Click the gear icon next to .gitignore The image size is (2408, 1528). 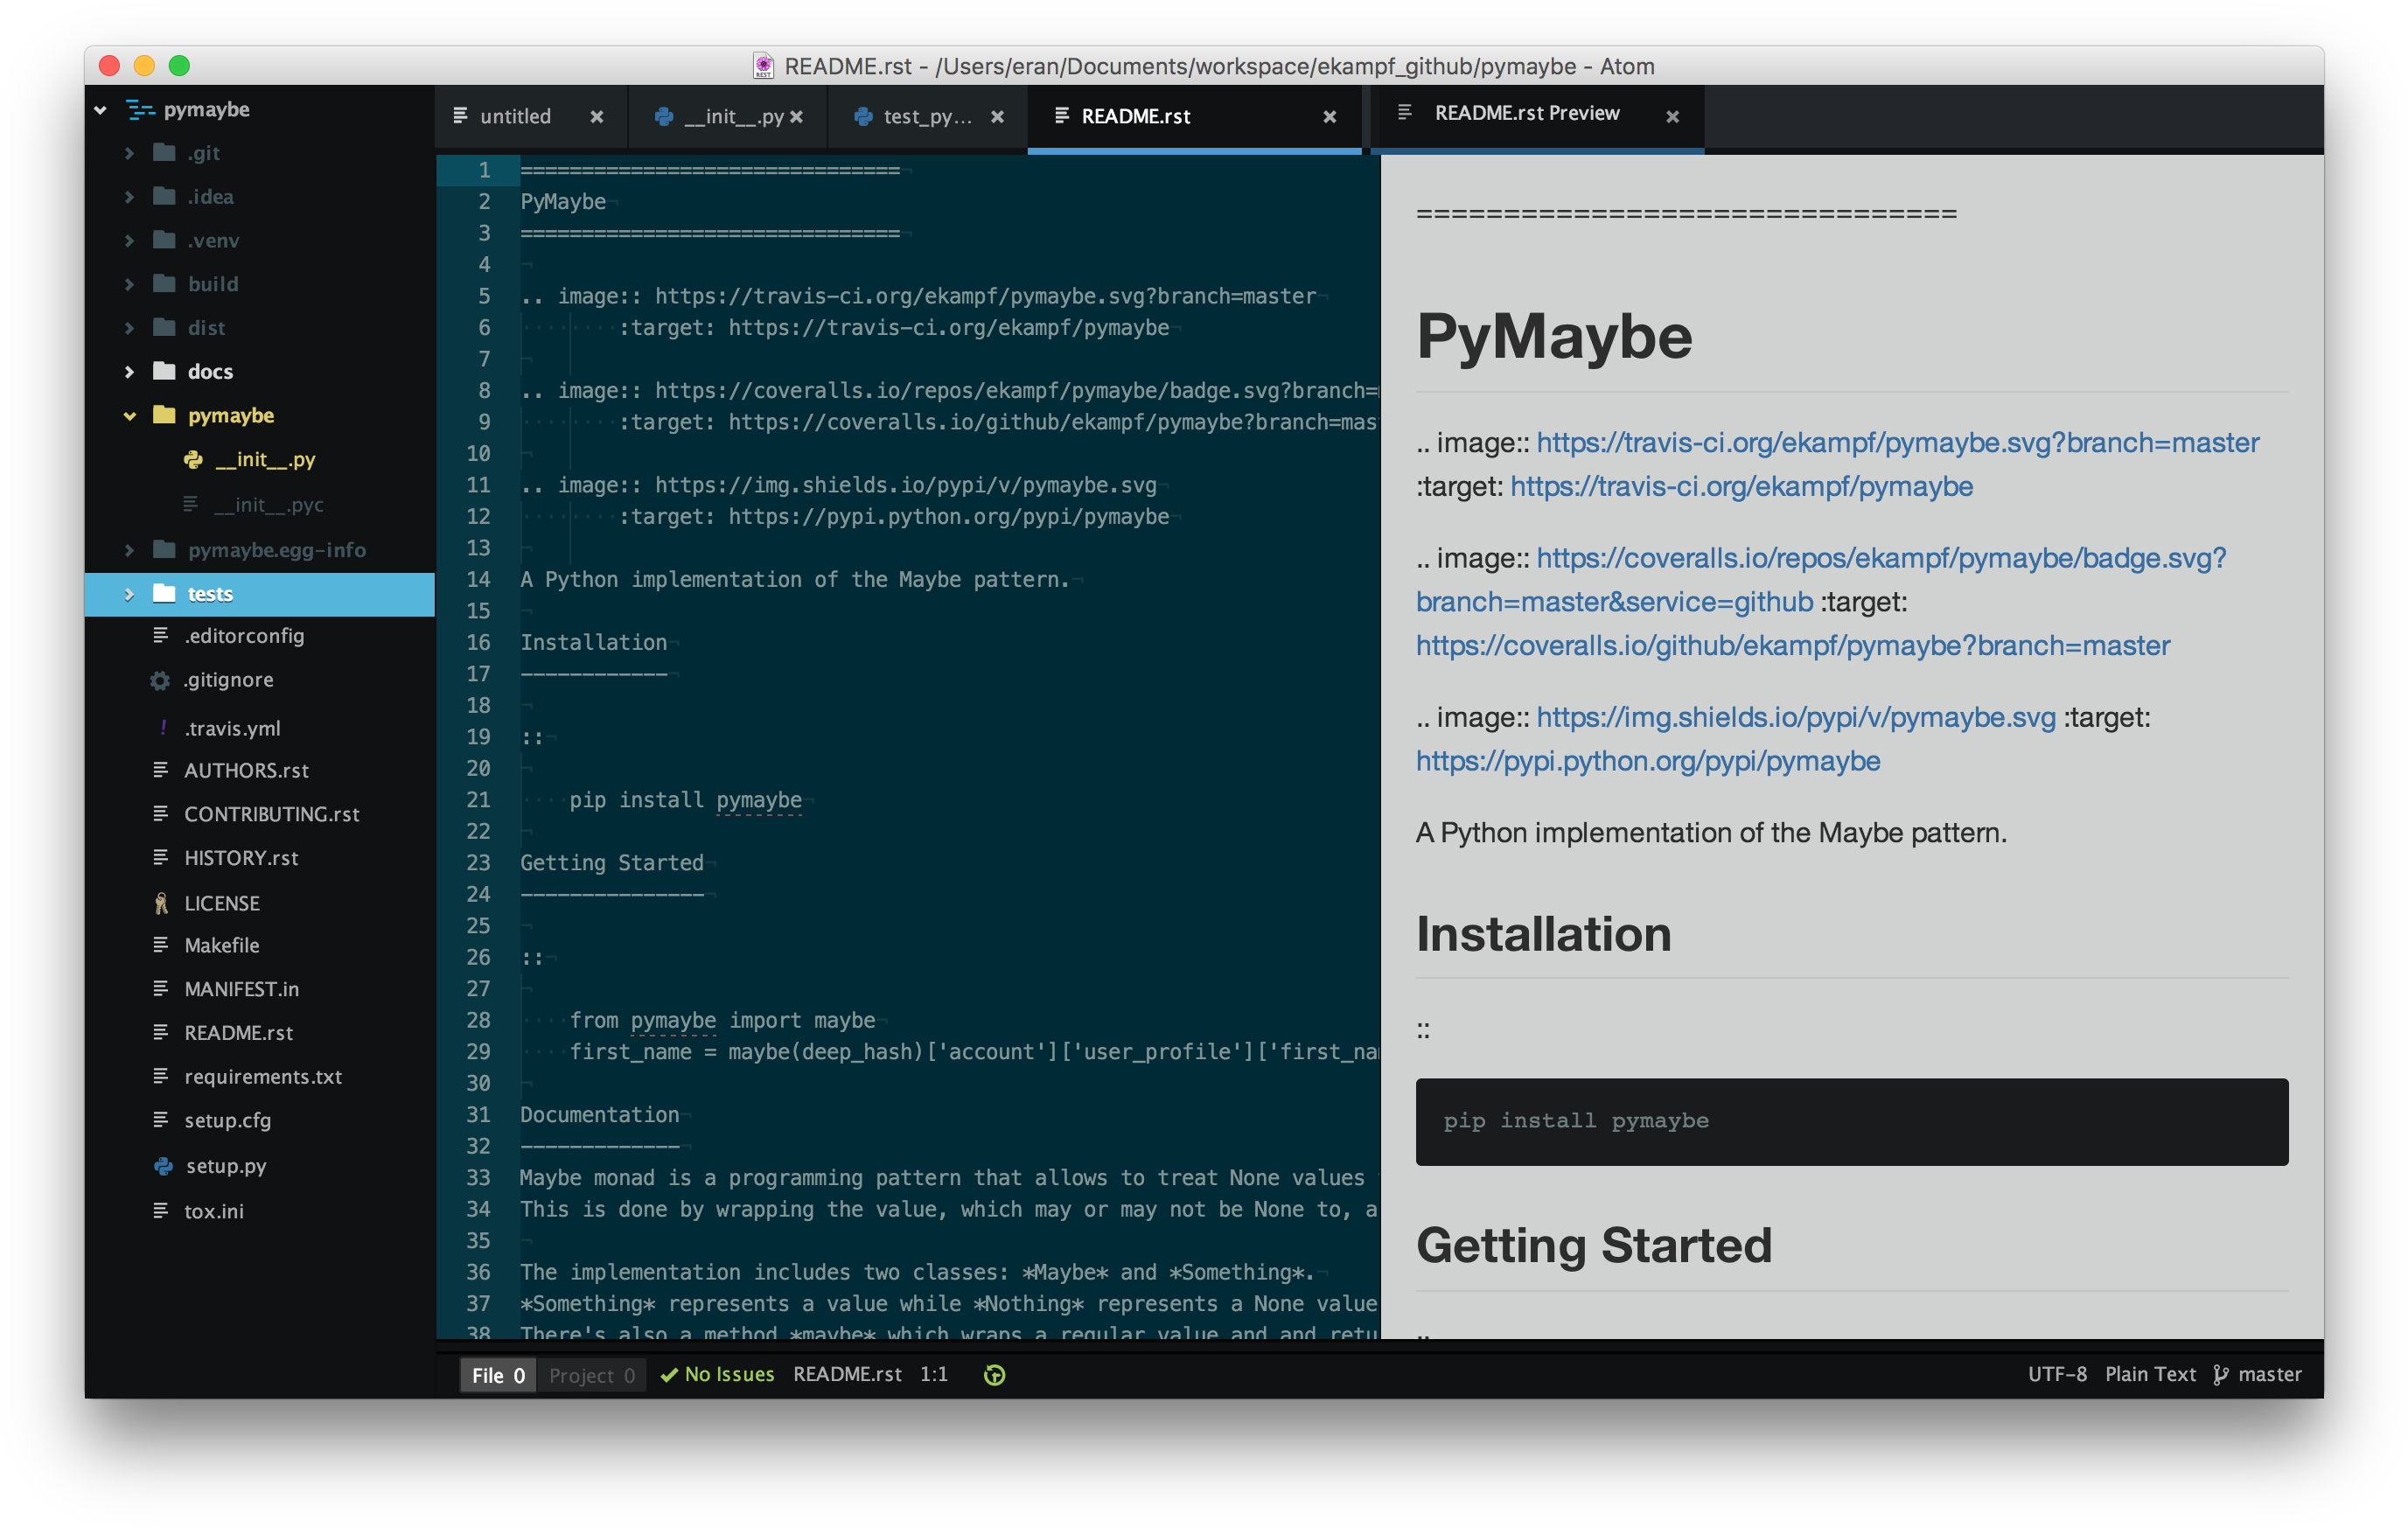[x=160, y=680]
